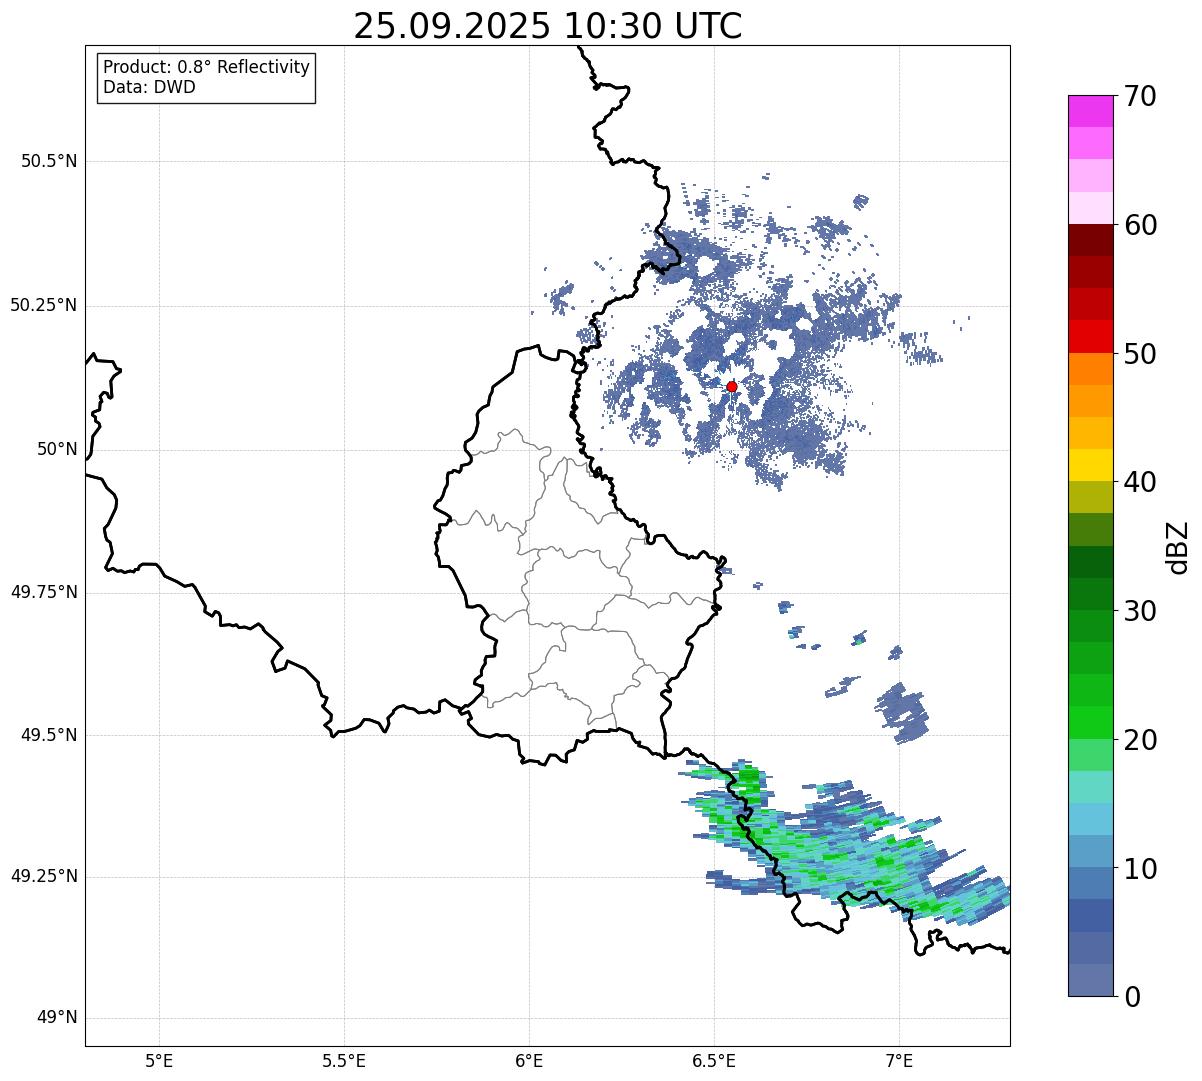Click the colorbar tick label 0
This screenshot has width=1202, height=1081.
point(1133,996)
